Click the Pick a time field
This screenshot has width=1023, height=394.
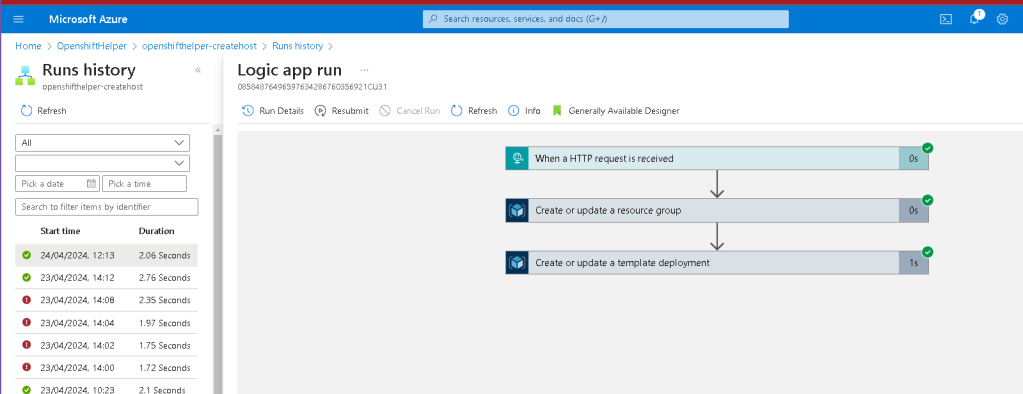point(145,184)
